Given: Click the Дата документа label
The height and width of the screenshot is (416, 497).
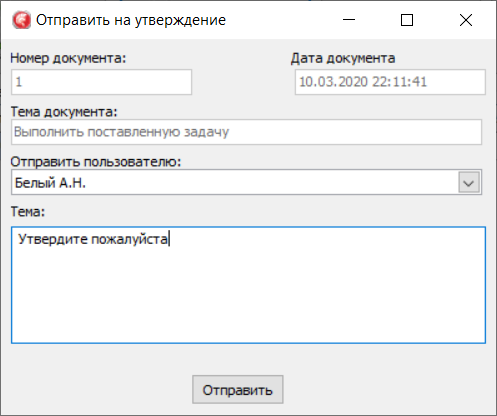Looking at the screenshot, I should (x=343, y=58).
